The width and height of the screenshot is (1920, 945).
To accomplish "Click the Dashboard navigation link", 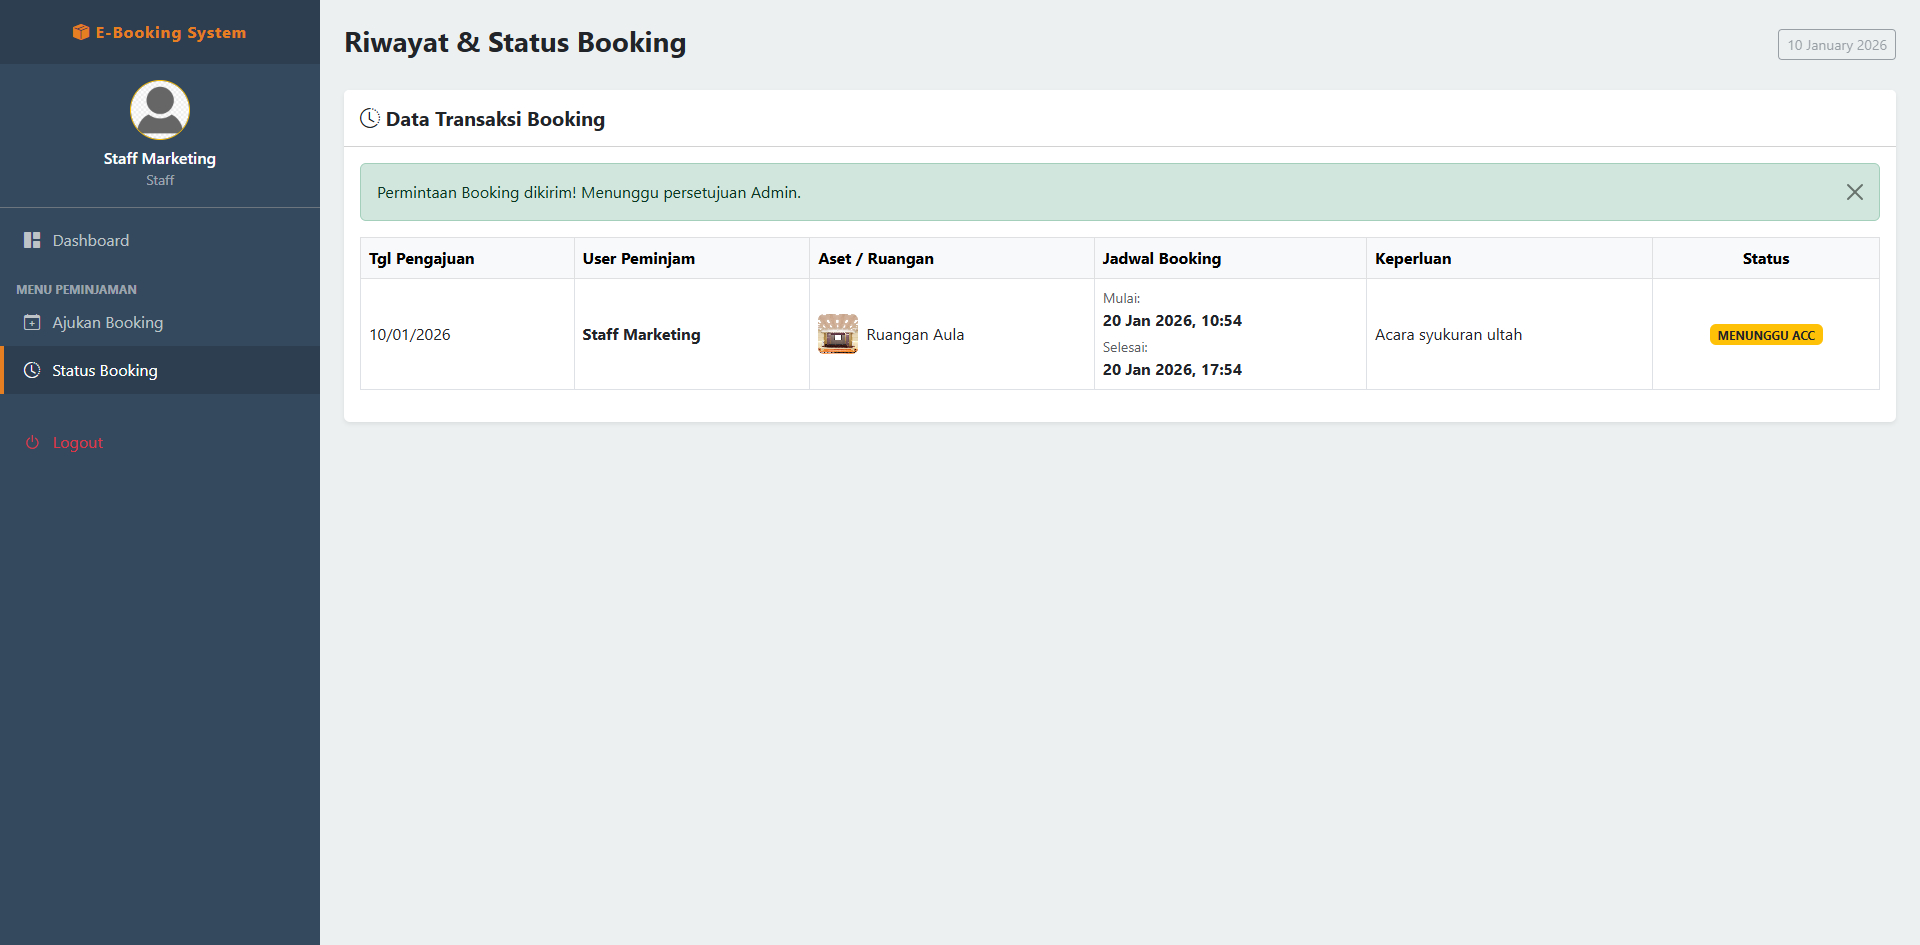I will [x=91, y=240].
